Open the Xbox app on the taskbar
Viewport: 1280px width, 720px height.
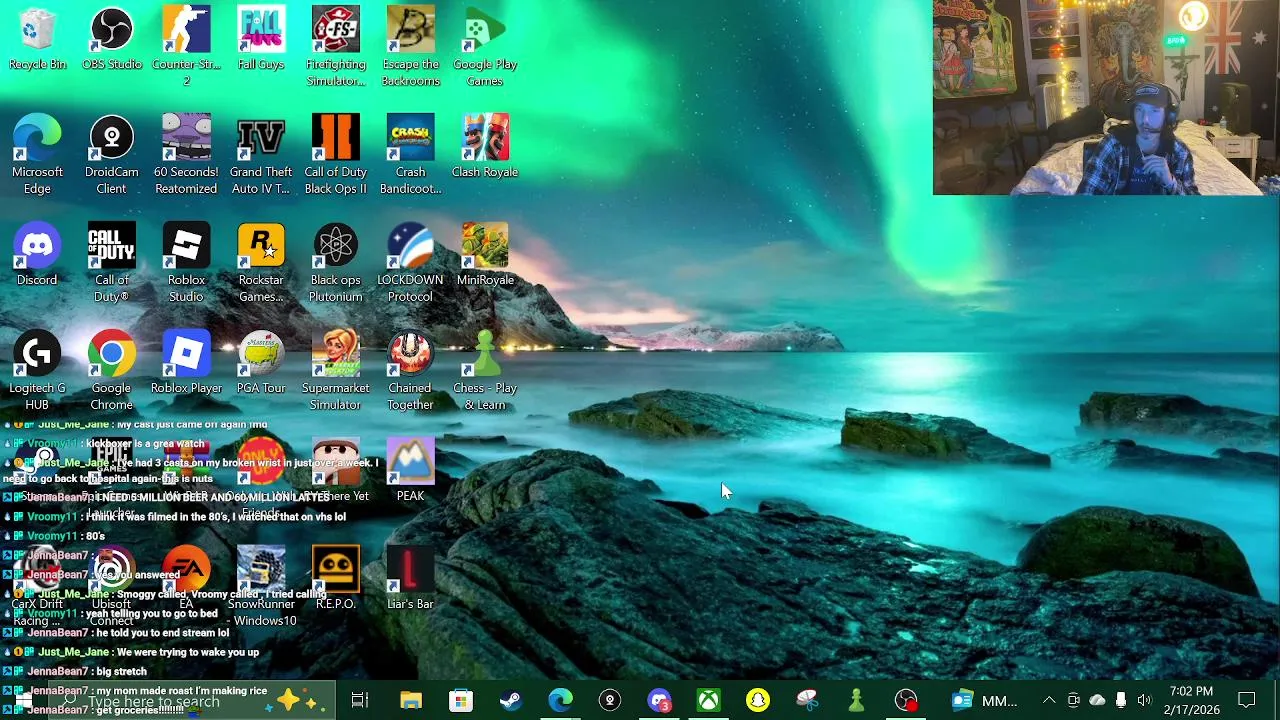click(708, 701)
